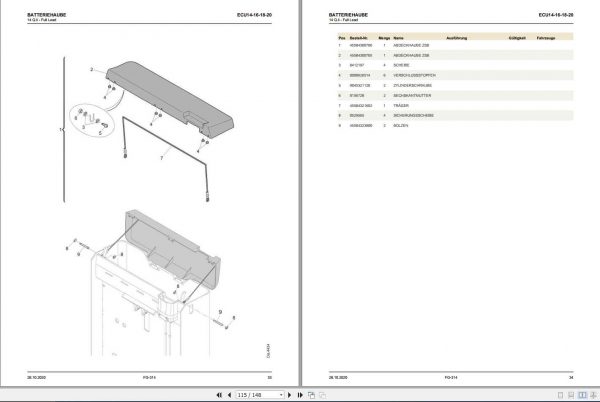Image resolution: width=600 pixels, height=402 pixels.
Task: Go to the first page
Action: click(x=219, y=395)
